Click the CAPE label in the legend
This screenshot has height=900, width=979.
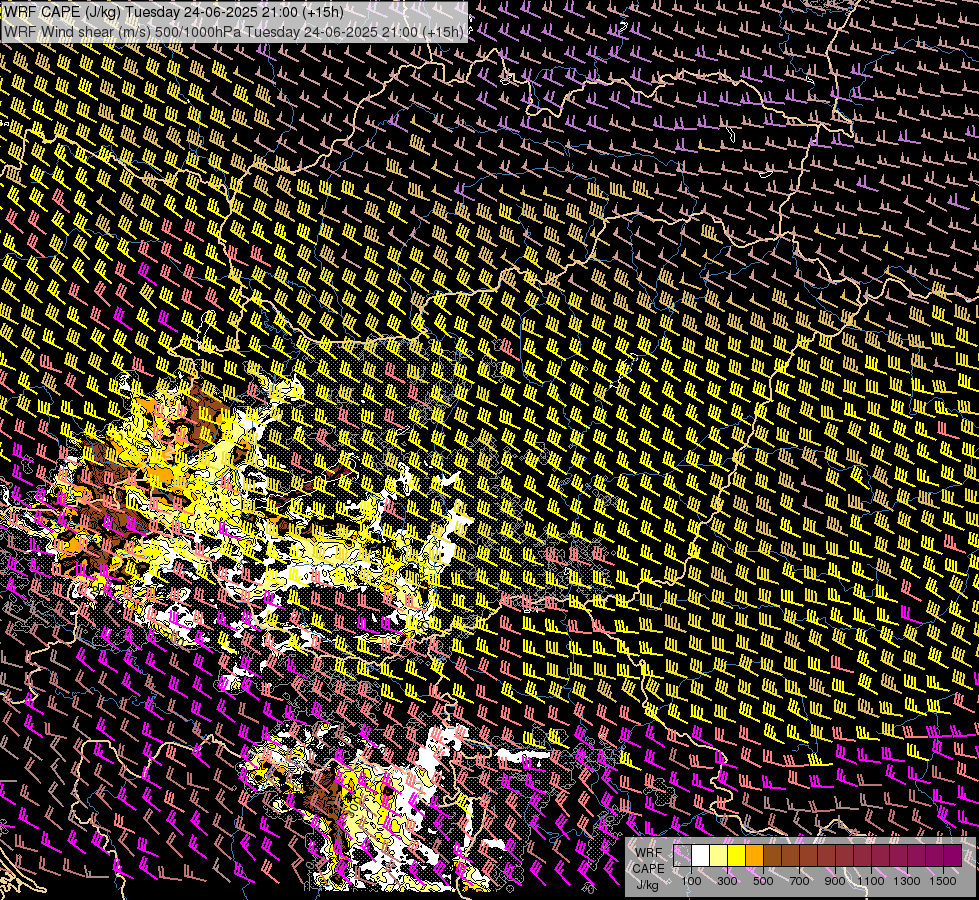[648, 868]
